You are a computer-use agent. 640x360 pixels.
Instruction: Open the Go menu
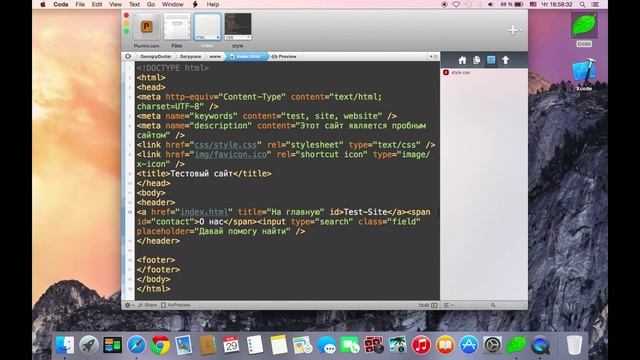point(151,4)
